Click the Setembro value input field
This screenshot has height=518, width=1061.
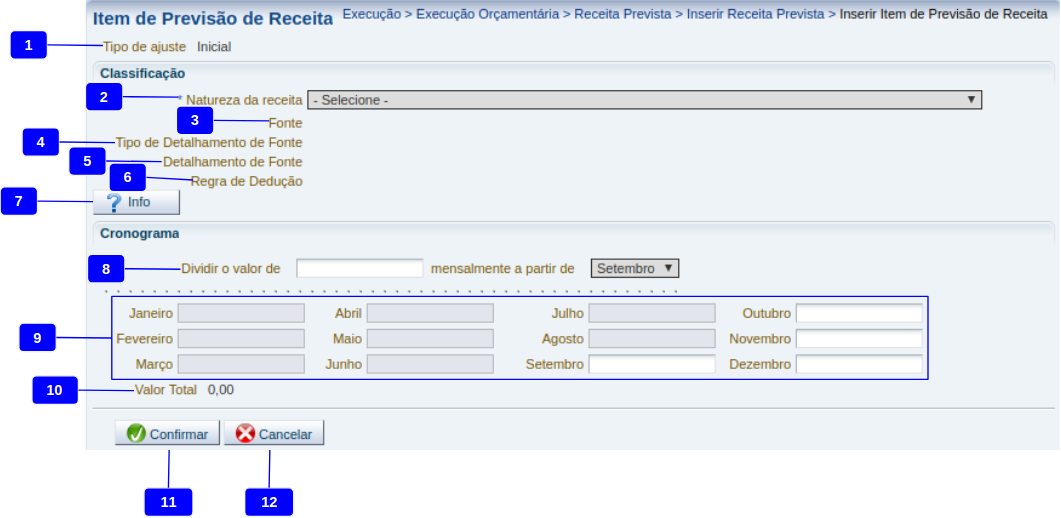point(651,364)
